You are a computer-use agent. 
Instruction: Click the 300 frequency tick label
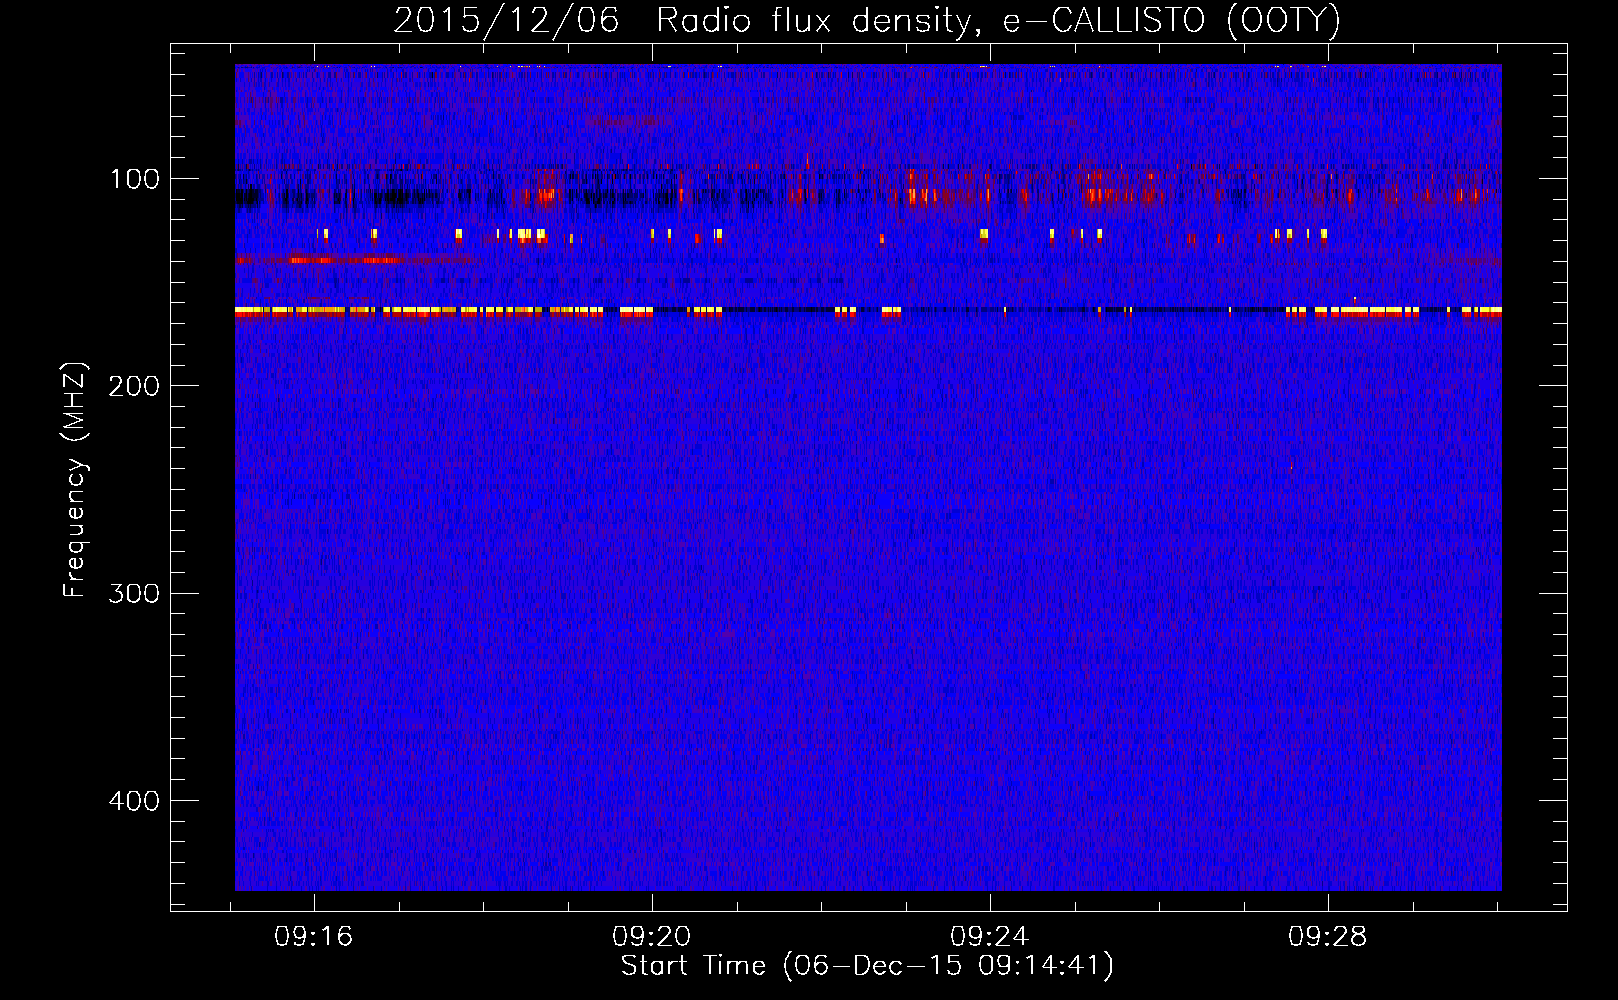(134, 593)
